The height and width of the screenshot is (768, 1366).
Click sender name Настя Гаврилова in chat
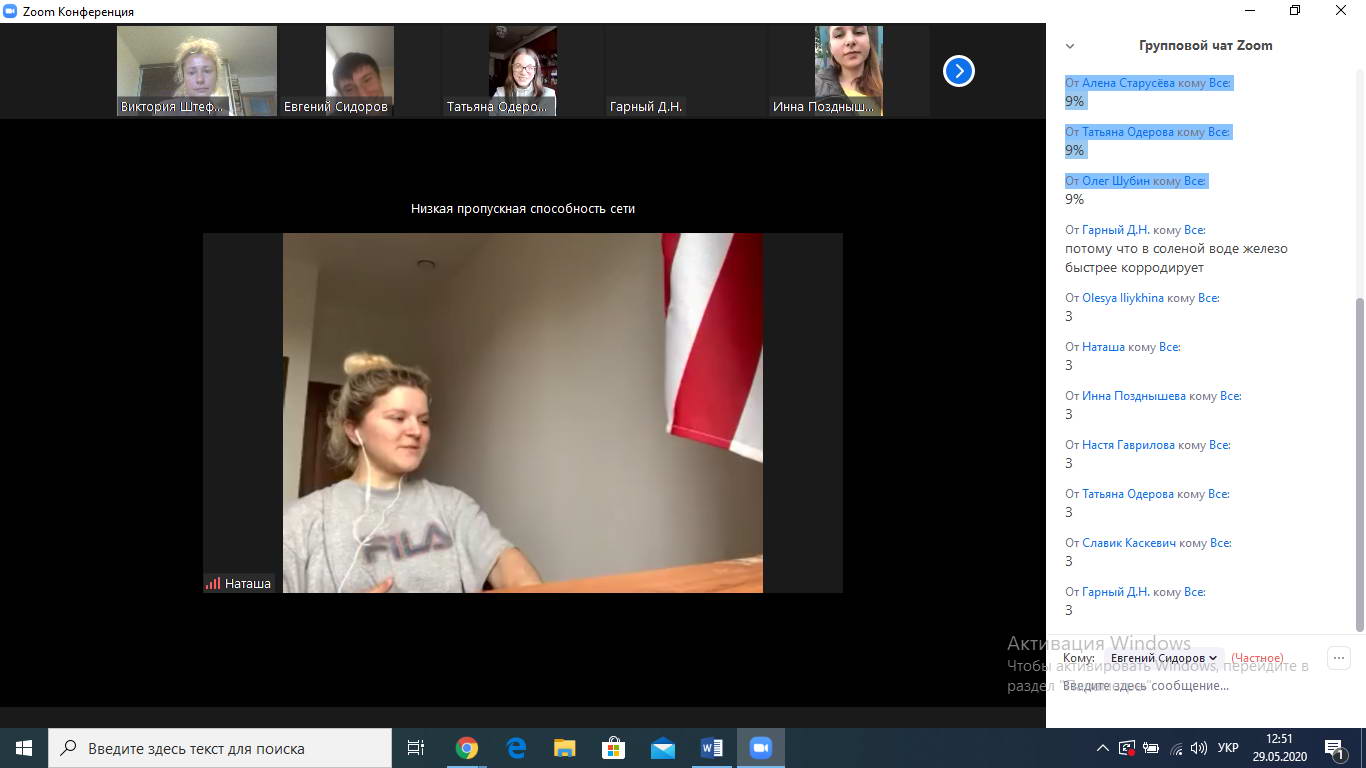pyautogui.click(x=1128, y=445)
